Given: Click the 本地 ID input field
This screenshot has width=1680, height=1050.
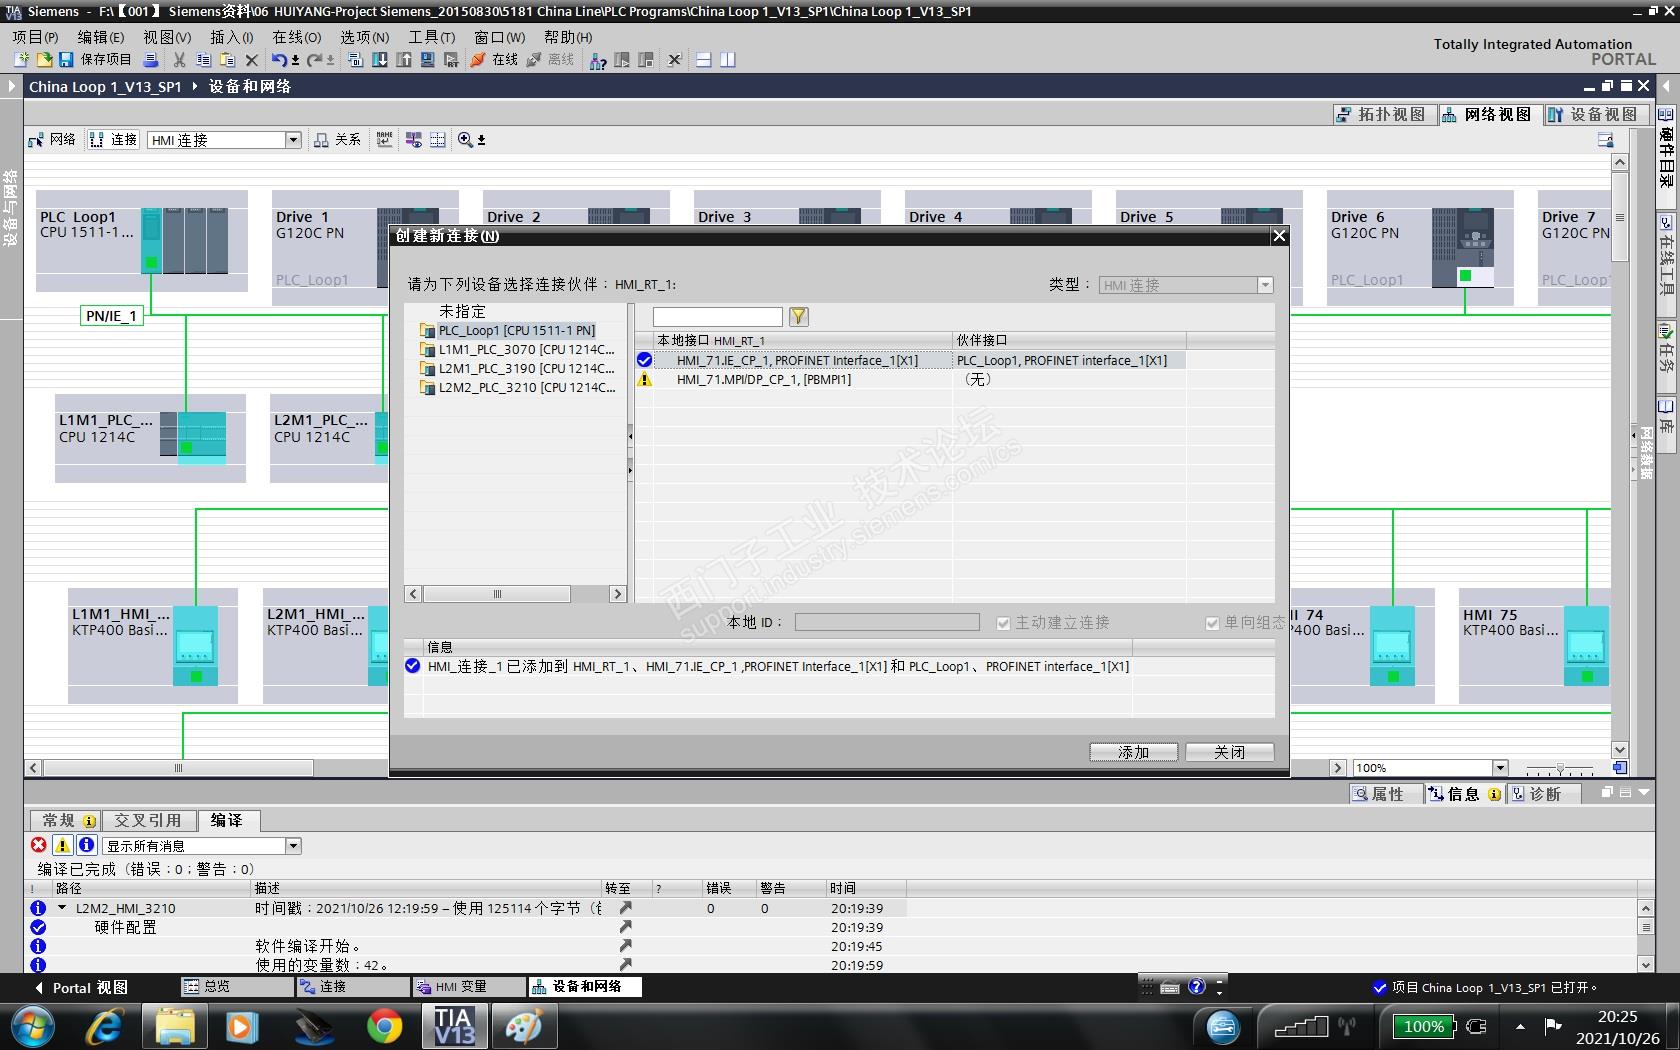Looking at the screenshot, I should (x=887, y=622).
